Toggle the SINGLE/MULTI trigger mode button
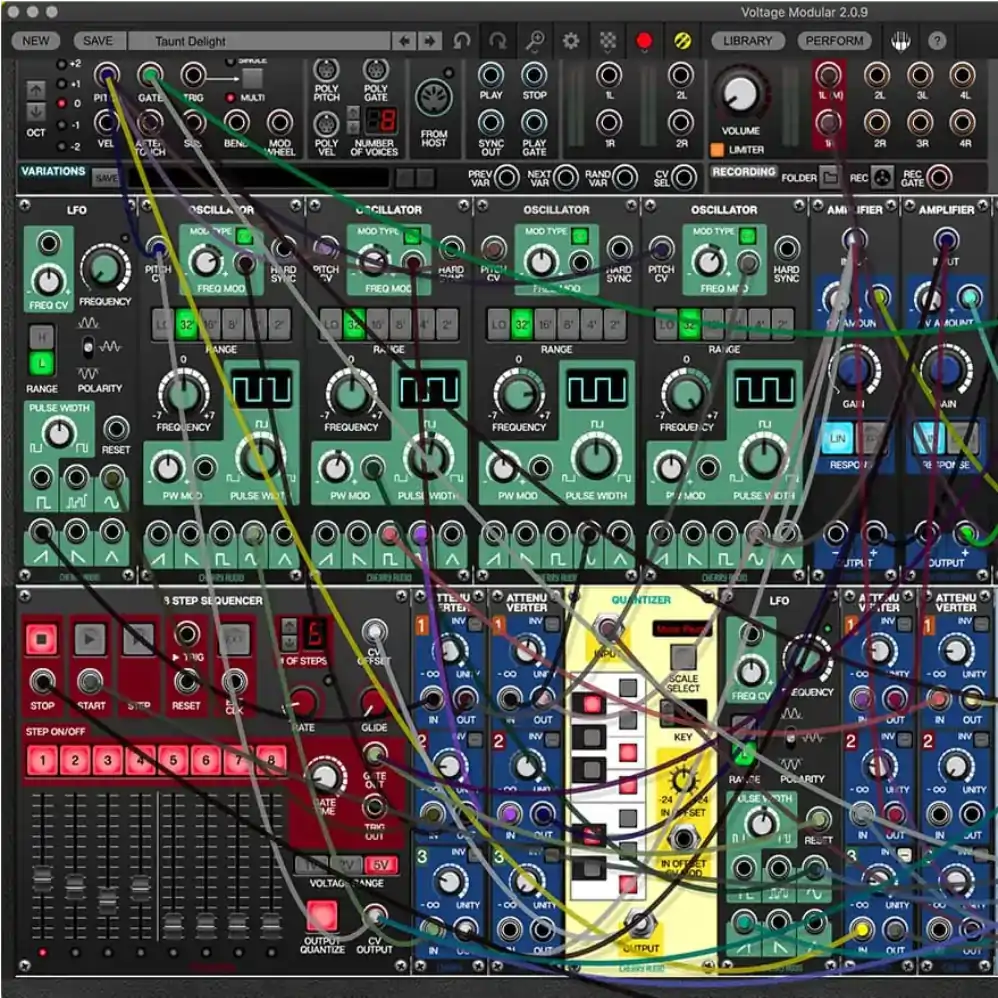This screenshot has height=998, width=998. point(252,78)
